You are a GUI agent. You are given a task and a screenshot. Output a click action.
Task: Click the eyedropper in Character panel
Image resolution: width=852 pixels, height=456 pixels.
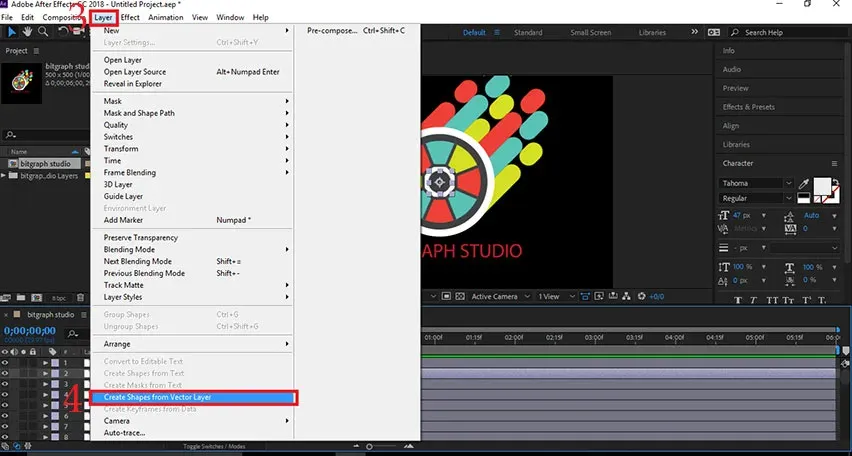click(804, 184)
